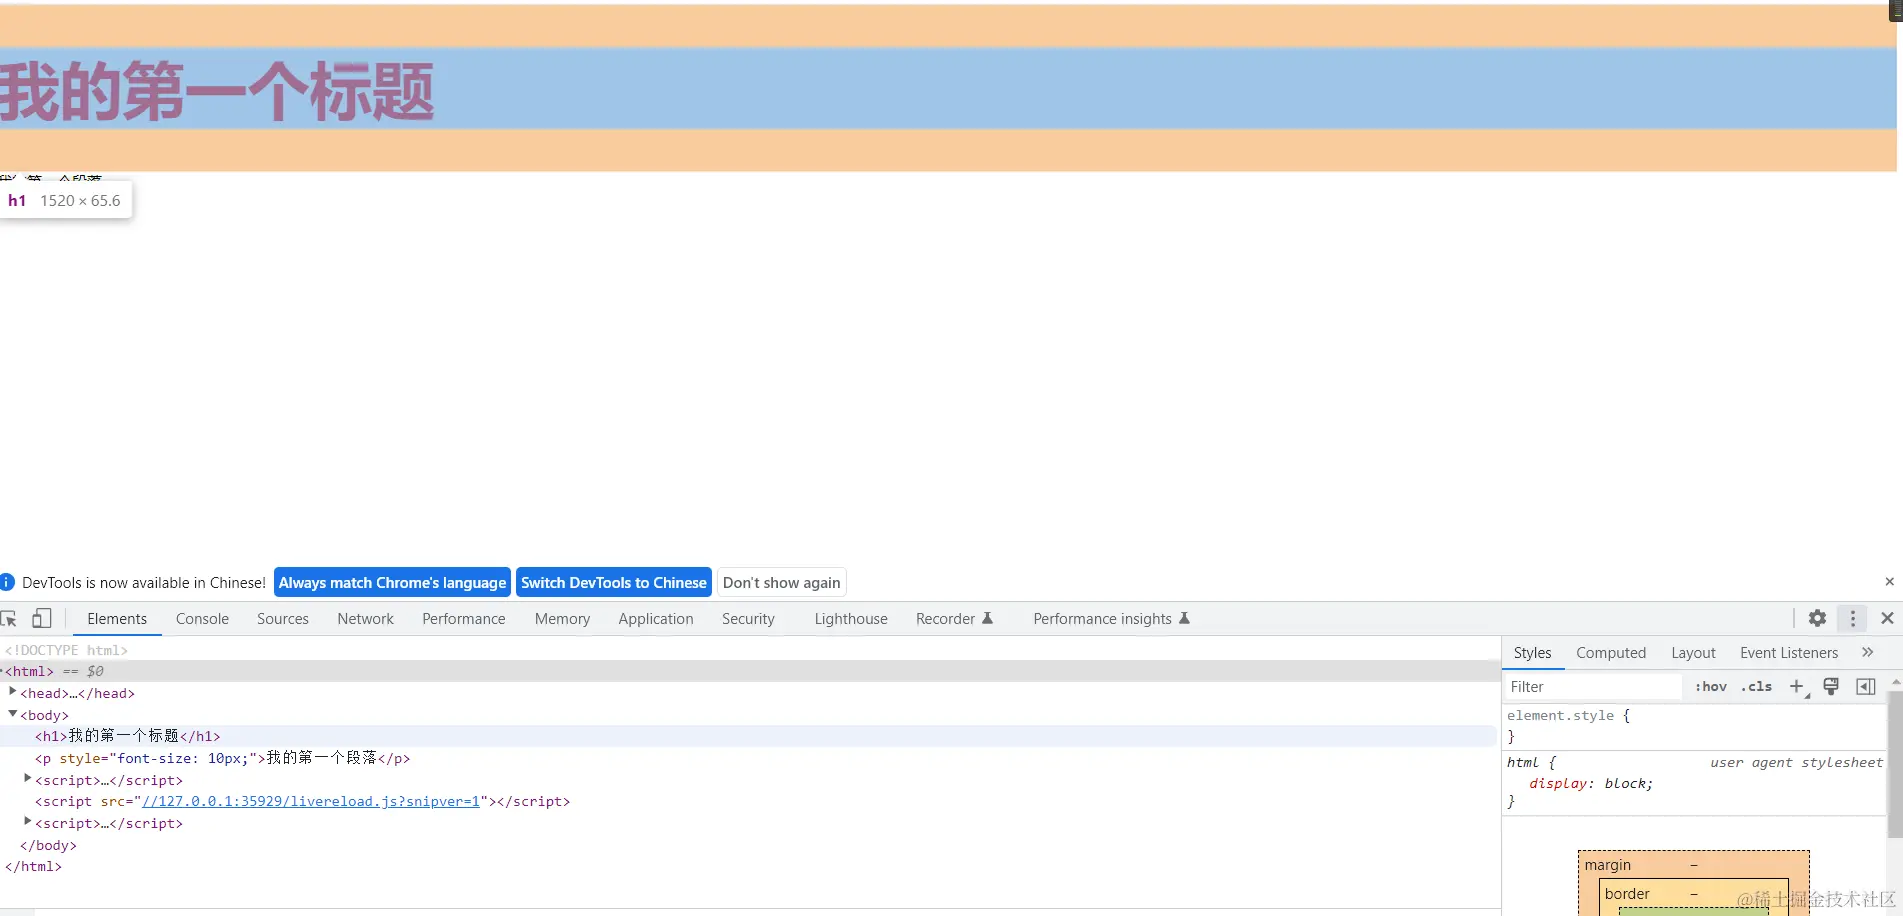The height and width of the screenshot is (916, 1903).
Task: Open the Performance insights tab
Action: click(x=1111, y=619)
